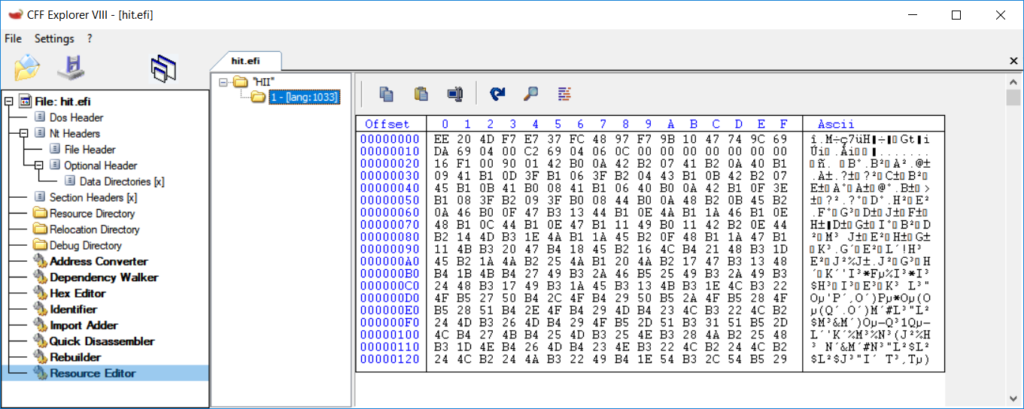The height and width of the screenshot is (409, 1024).
Task: Select Dos Header in the tree
Action: pyautogui.click(x=76, y=118)
